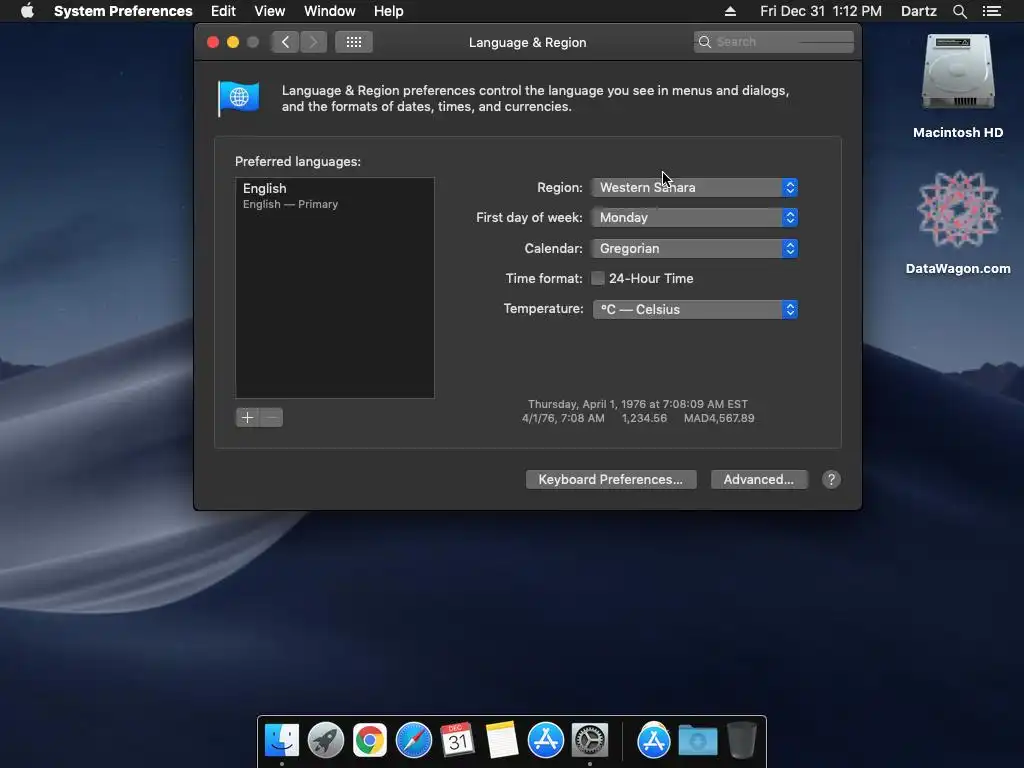Show all preferences grid button
The height and width of the screenshot is (768, 1024).
coord(354,42)
